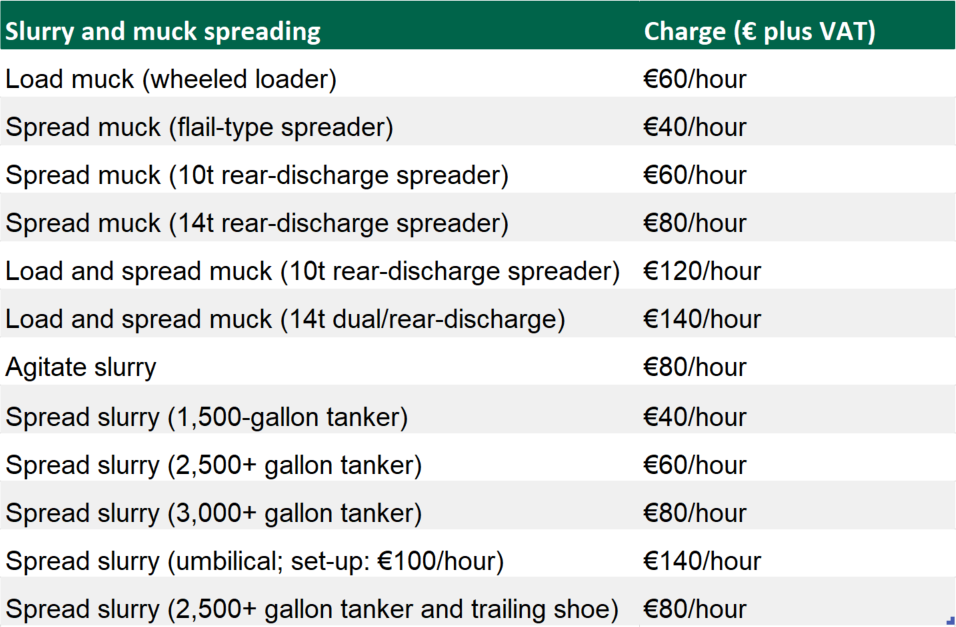Click the €40/hour charge for flail-type spreader
Viewport: 956px width, 627px height.
pos(695,128)
